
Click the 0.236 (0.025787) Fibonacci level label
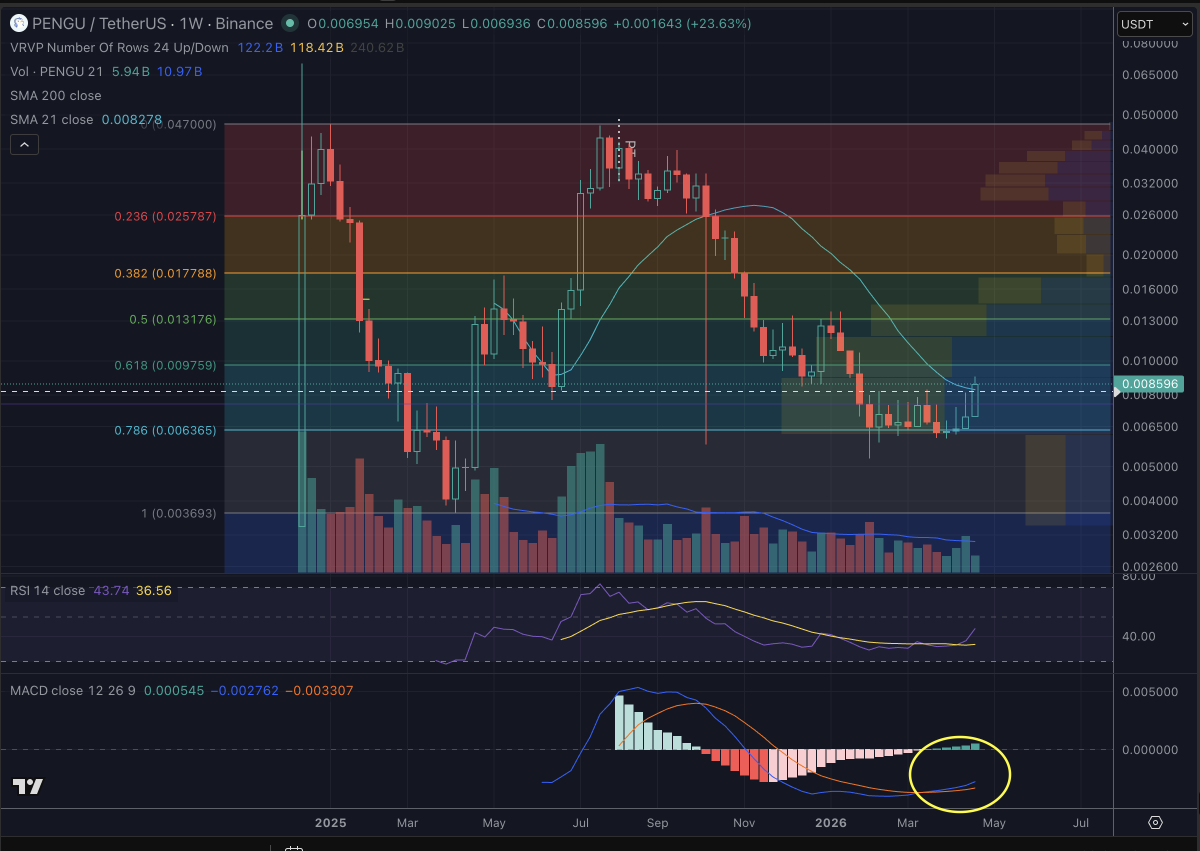tap(165, 216)
